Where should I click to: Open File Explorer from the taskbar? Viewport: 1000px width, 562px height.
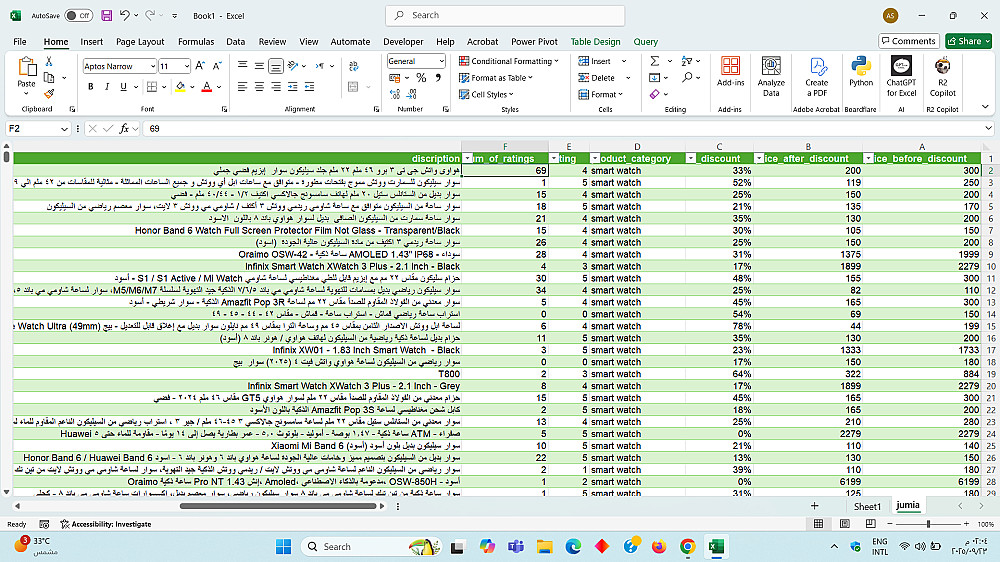pyautogui.click(x=544, y=547)
